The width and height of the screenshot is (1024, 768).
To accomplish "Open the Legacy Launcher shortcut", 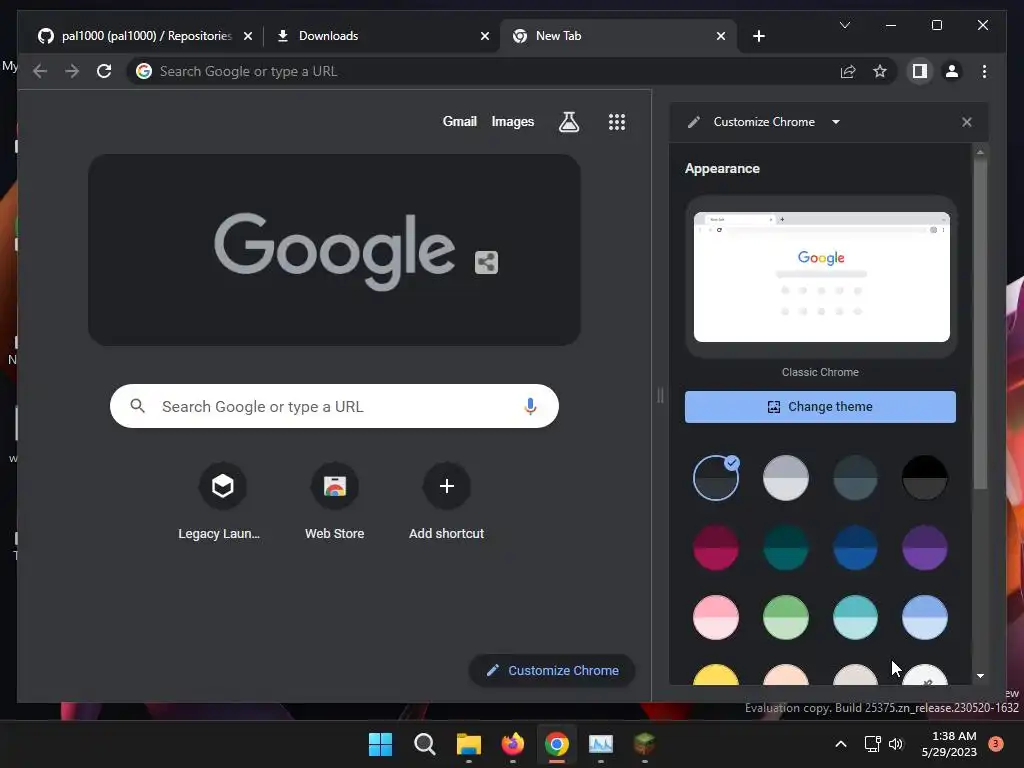I will coord(223,501).
